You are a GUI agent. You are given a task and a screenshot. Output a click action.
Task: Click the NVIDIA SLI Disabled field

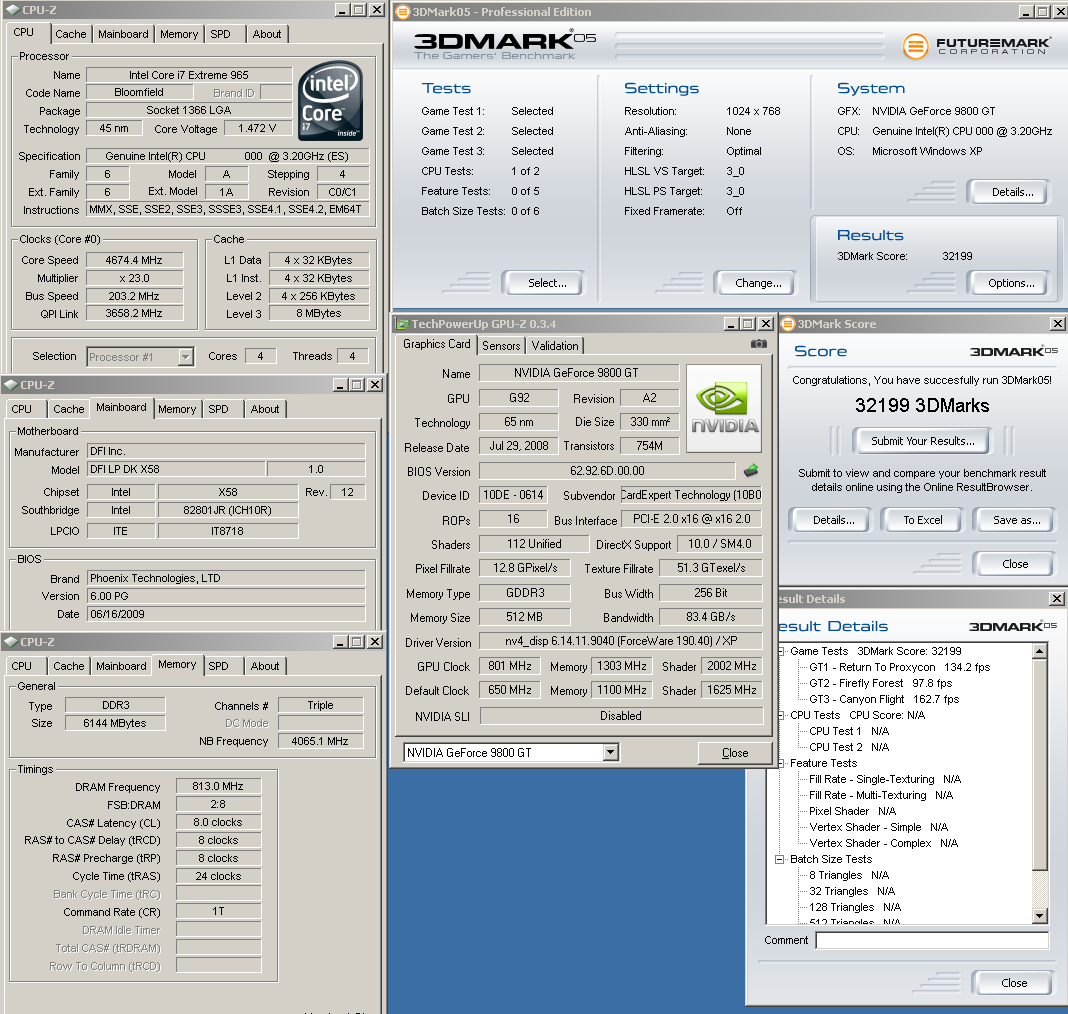(621, 716)
